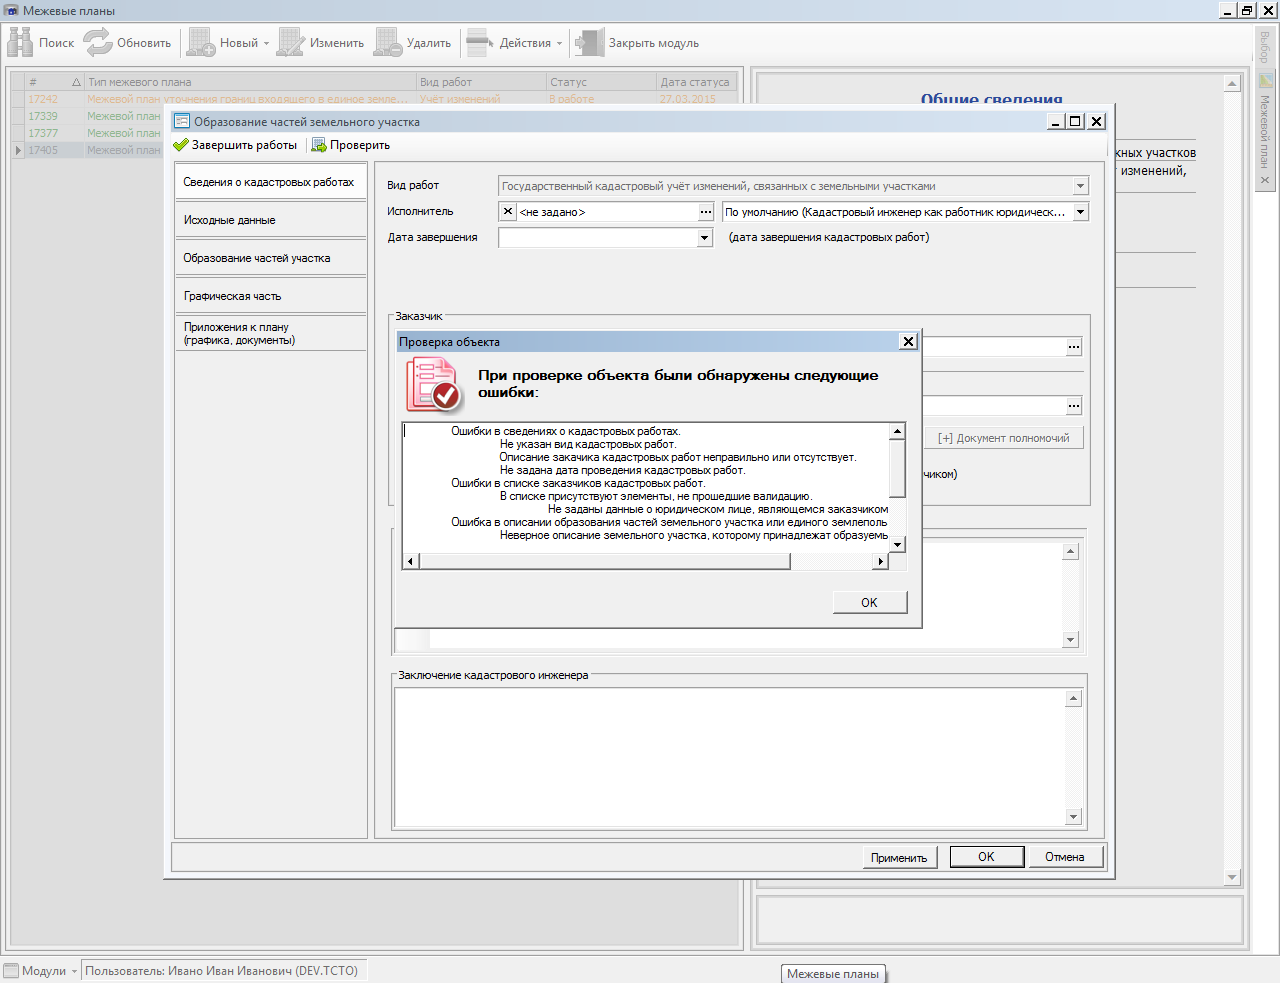Viewport: 1282px width, 983px height.
Task: Click the Завершить работы green checkmark
Action: coord(181,145)
